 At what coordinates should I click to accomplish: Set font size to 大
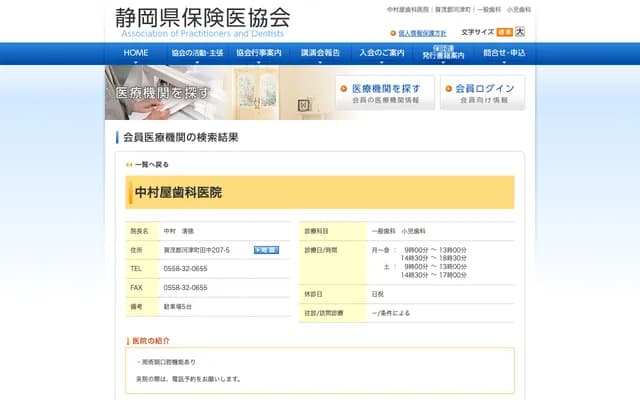pos(519,32)
